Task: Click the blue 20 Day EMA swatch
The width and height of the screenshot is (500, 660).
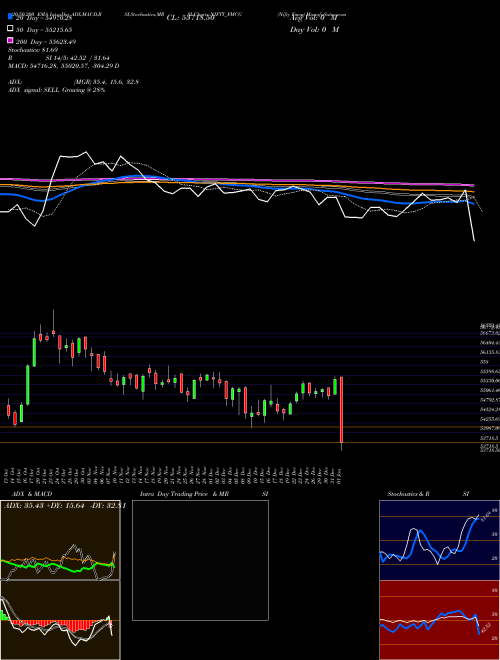Action: pyautogui.click(x=10, y=17)
